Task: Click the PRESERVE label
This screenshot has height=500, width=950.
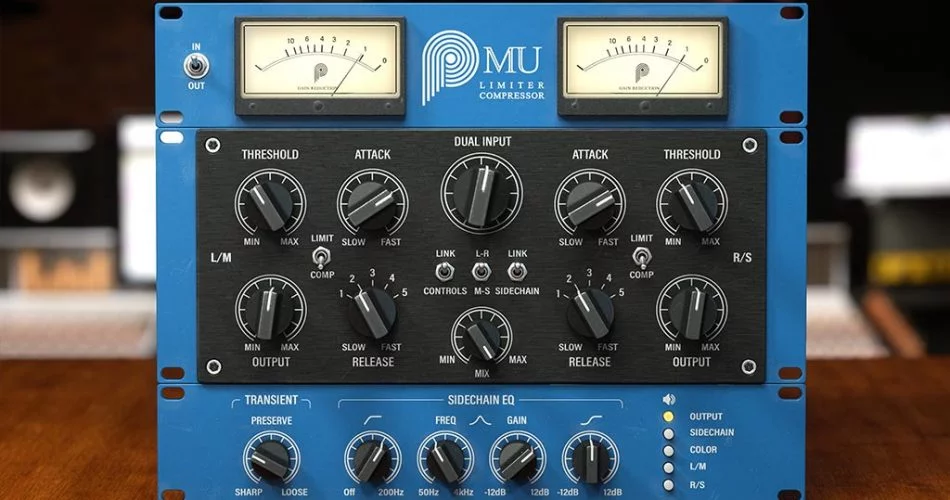Action: point(271,421)
